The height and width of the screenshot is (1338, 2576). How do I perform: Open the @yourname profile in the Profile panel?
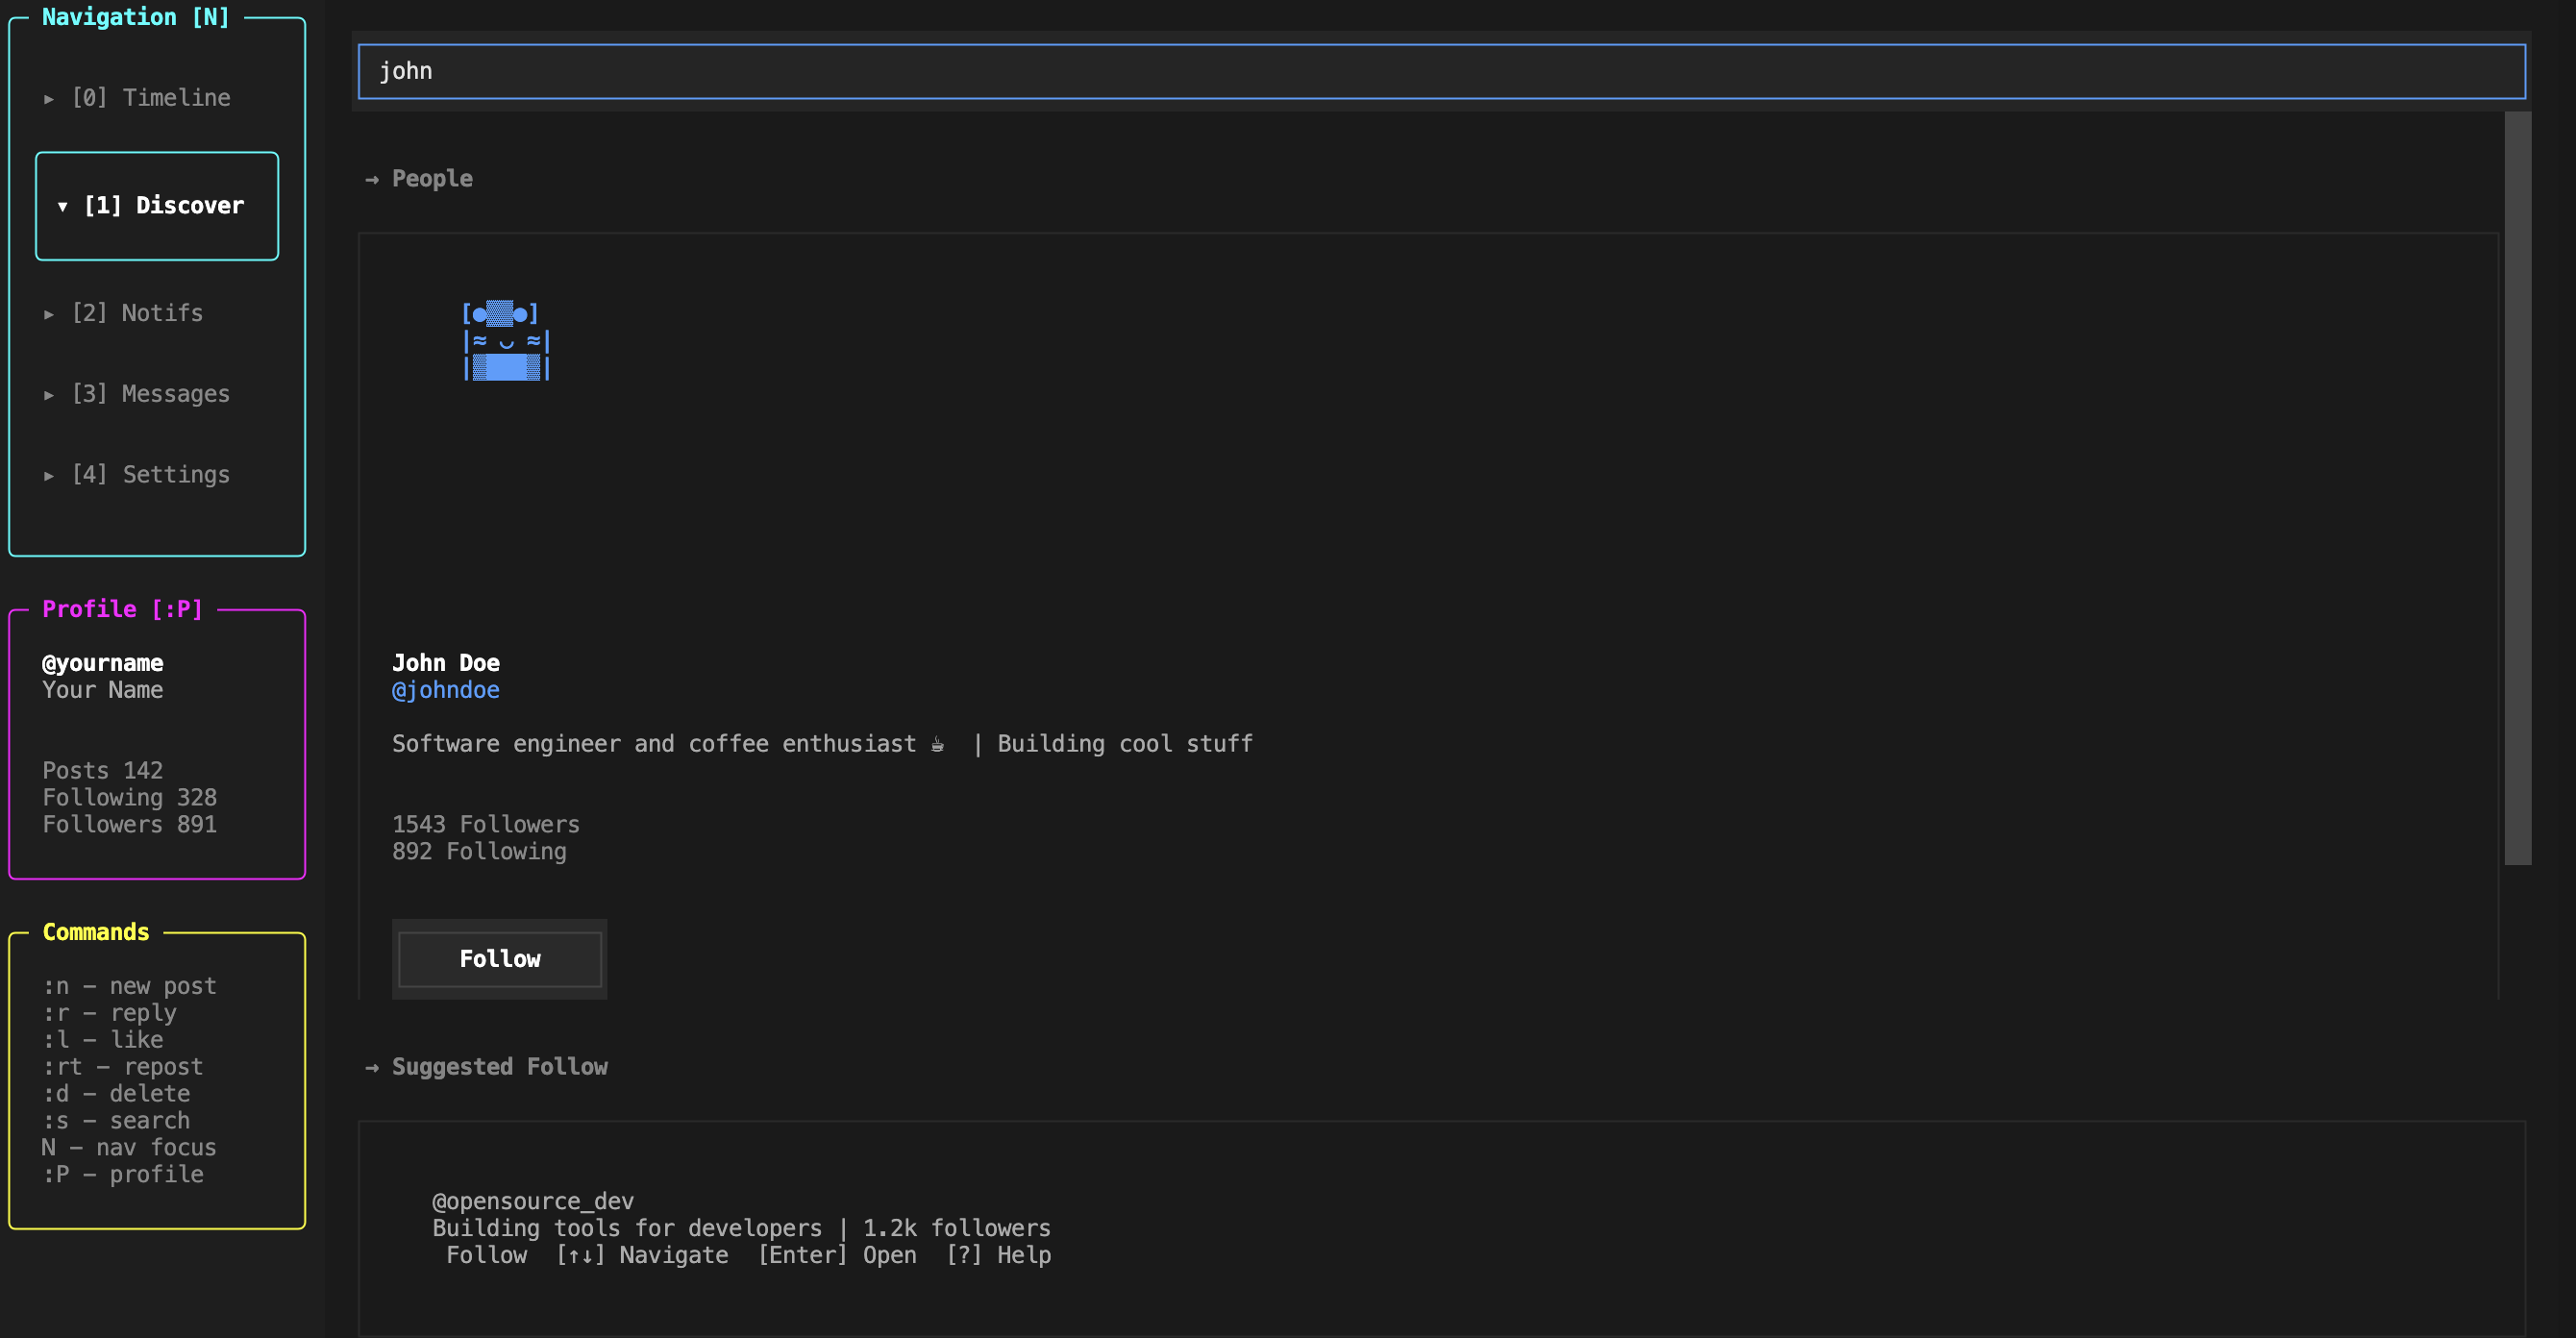point(103,663)
